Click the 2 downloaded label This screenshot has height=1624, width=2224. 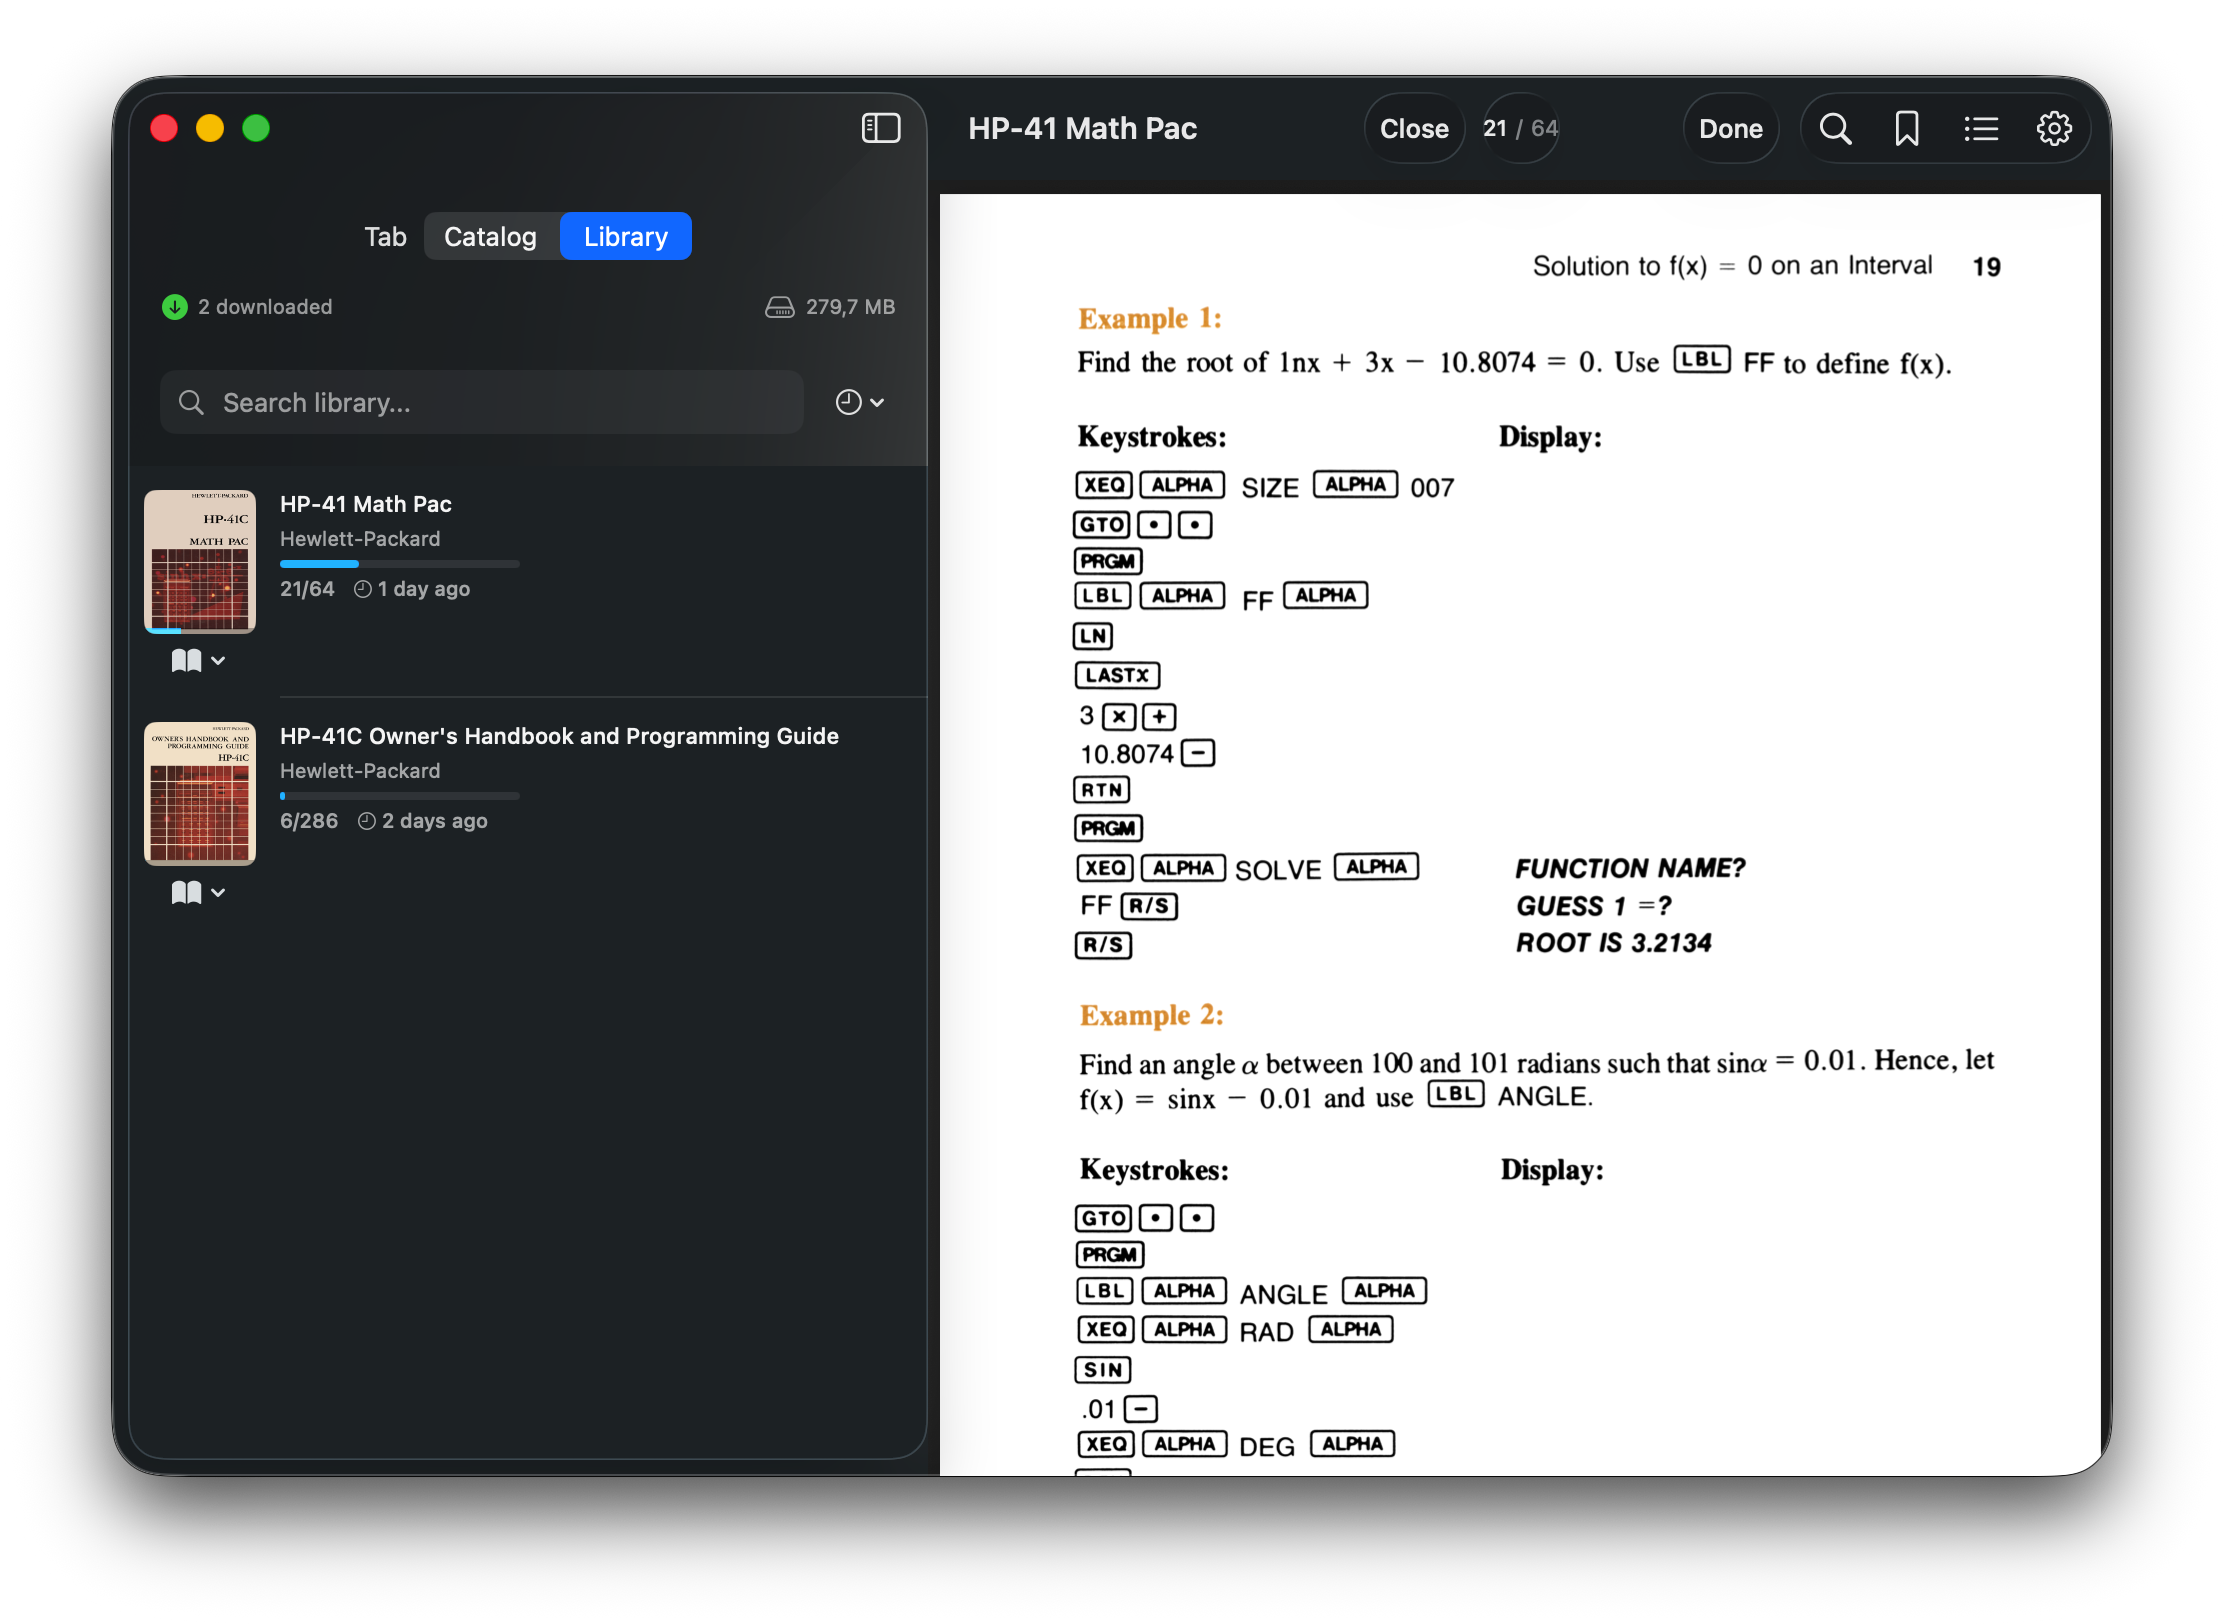coord(265,307)
